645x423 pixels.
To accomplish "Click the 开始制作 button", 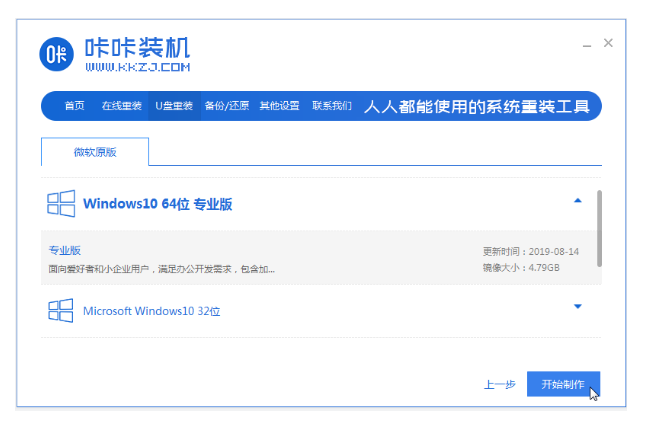I will coord(563,384).
